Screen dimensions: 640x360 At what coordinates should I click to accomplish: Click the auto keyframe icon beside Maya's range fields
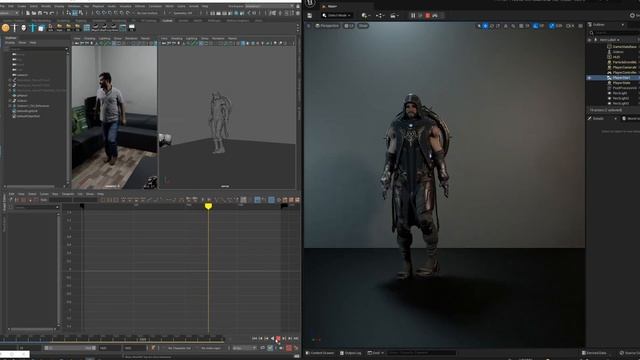pos(153,348)
